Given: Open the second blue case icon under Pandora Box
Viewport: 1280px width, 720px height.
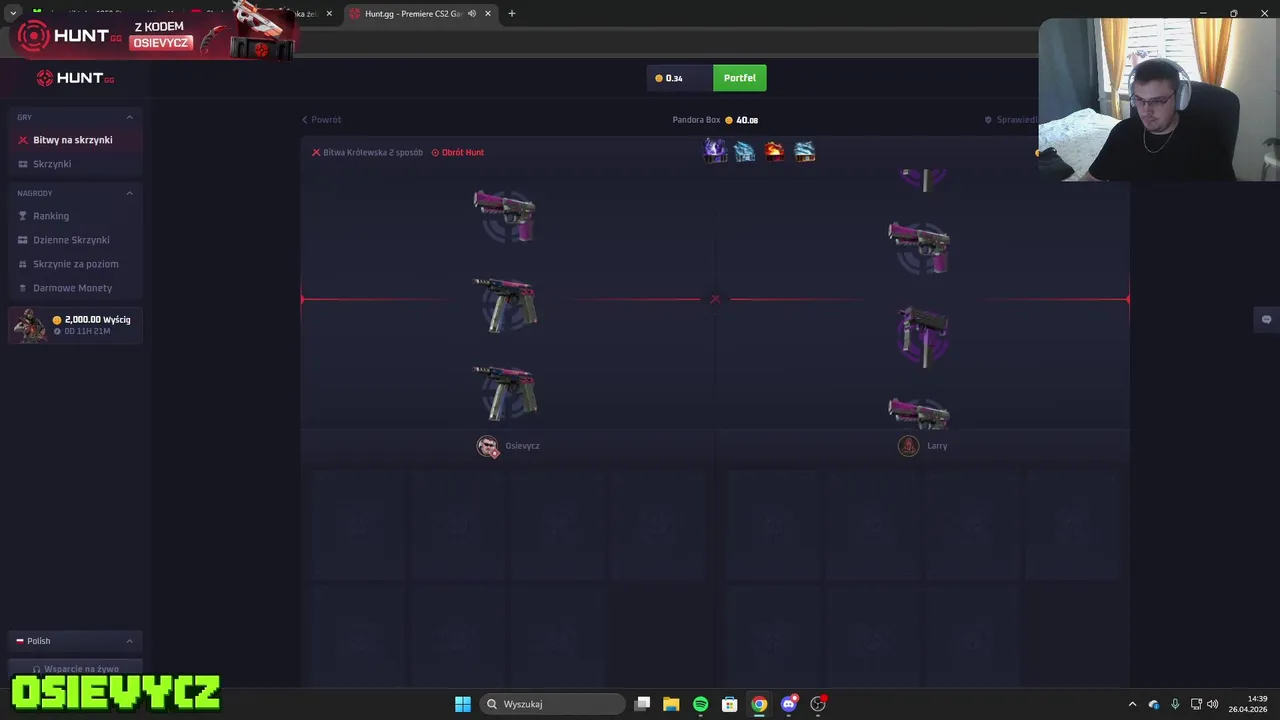Looking at the screenshot, I should pyautogui.click(x=745, y=151).
